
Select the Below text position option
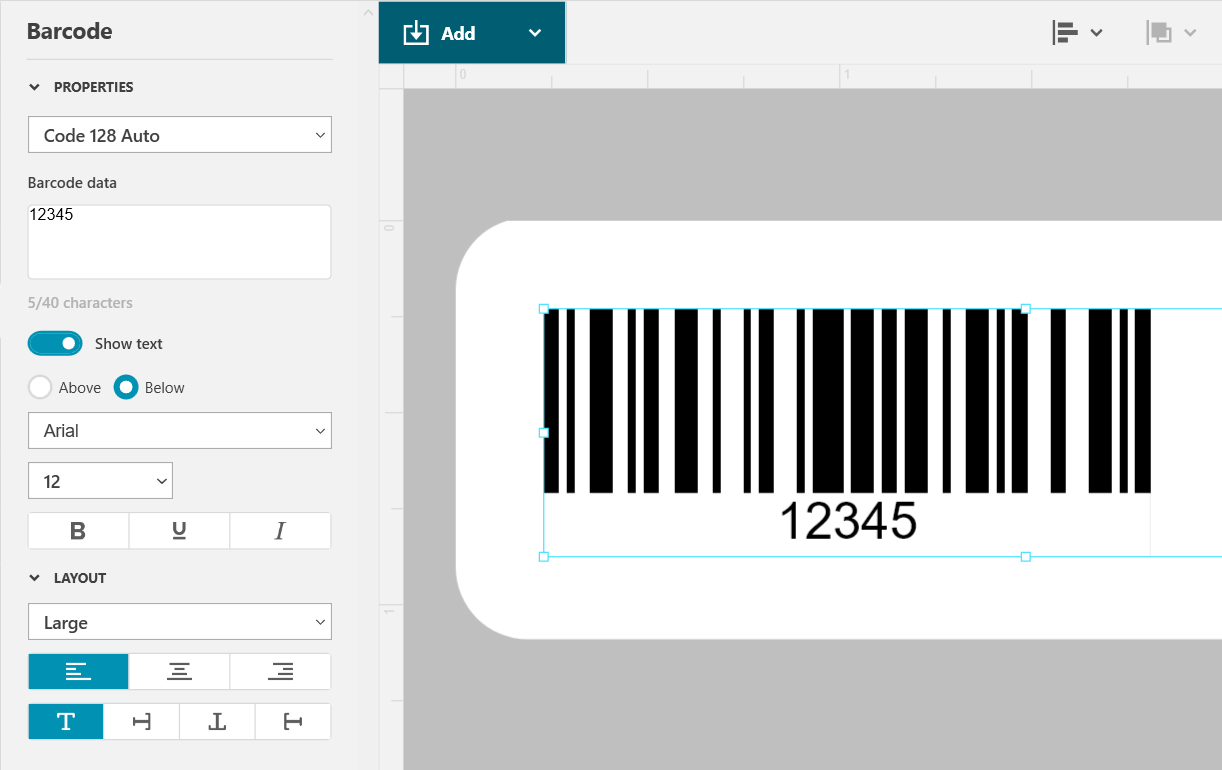click(x=126, y=387)
